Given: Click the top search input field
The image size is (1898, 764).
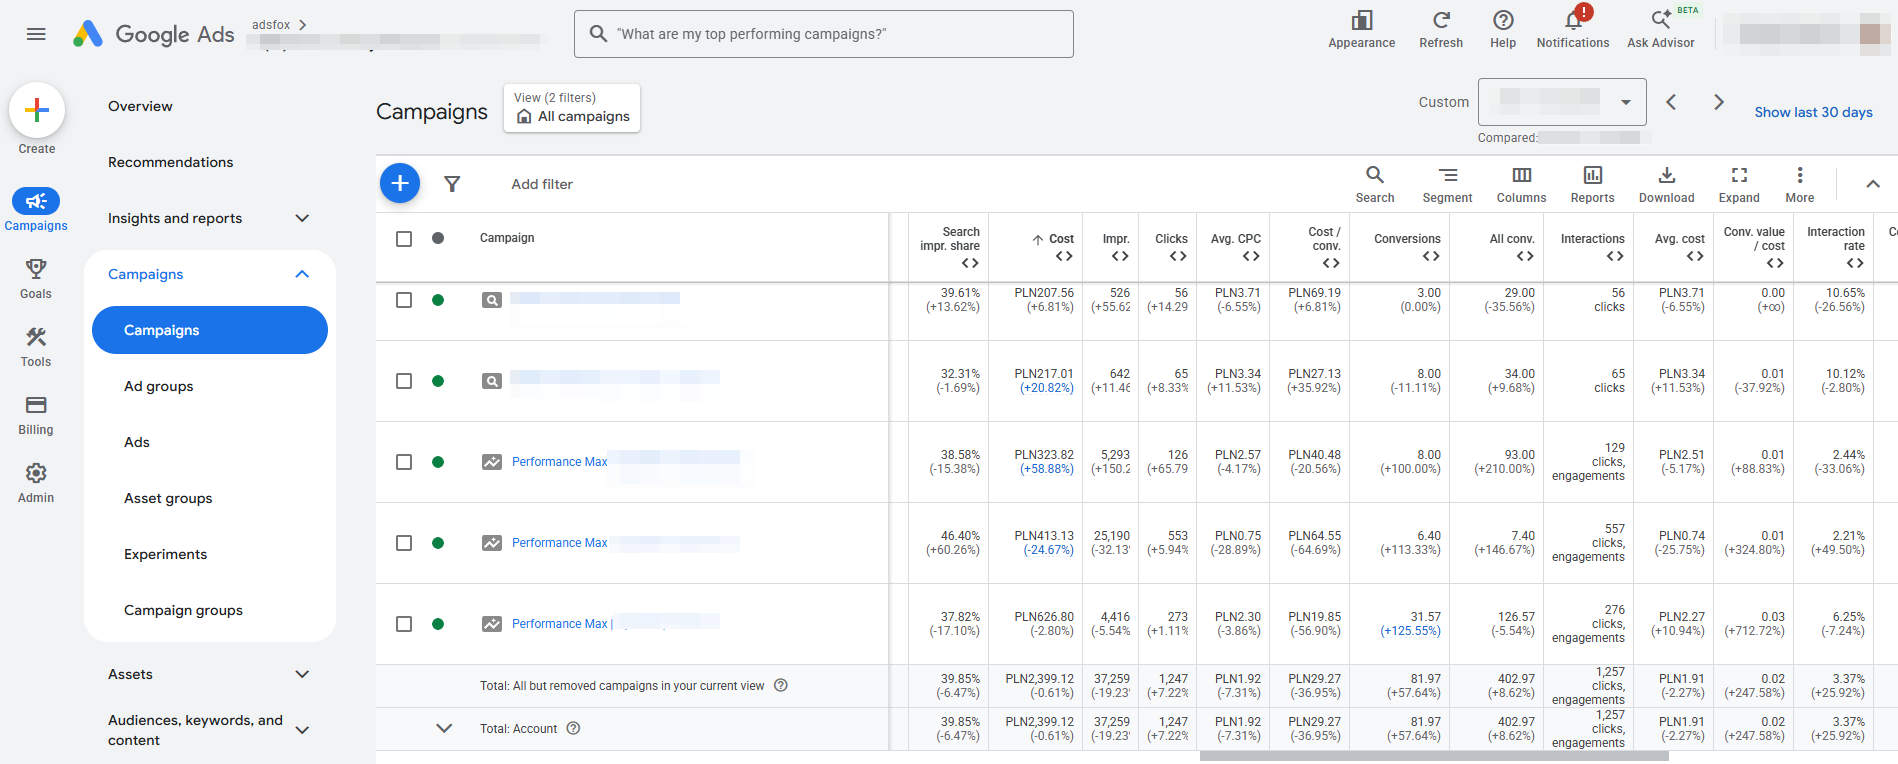Looking at the screenshot, I should pyautogui.click(x=824, y=34).
